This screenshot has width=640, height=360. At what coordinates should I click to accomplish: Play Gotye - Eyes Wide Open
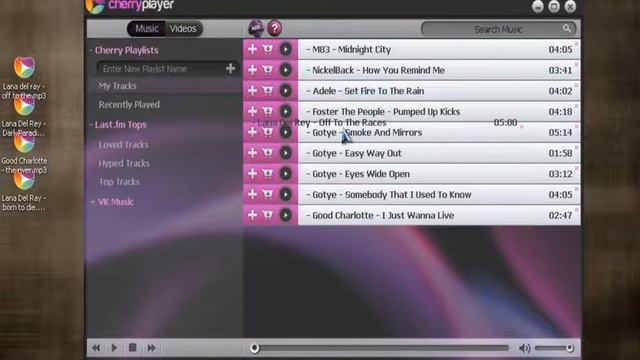(286, 174)
